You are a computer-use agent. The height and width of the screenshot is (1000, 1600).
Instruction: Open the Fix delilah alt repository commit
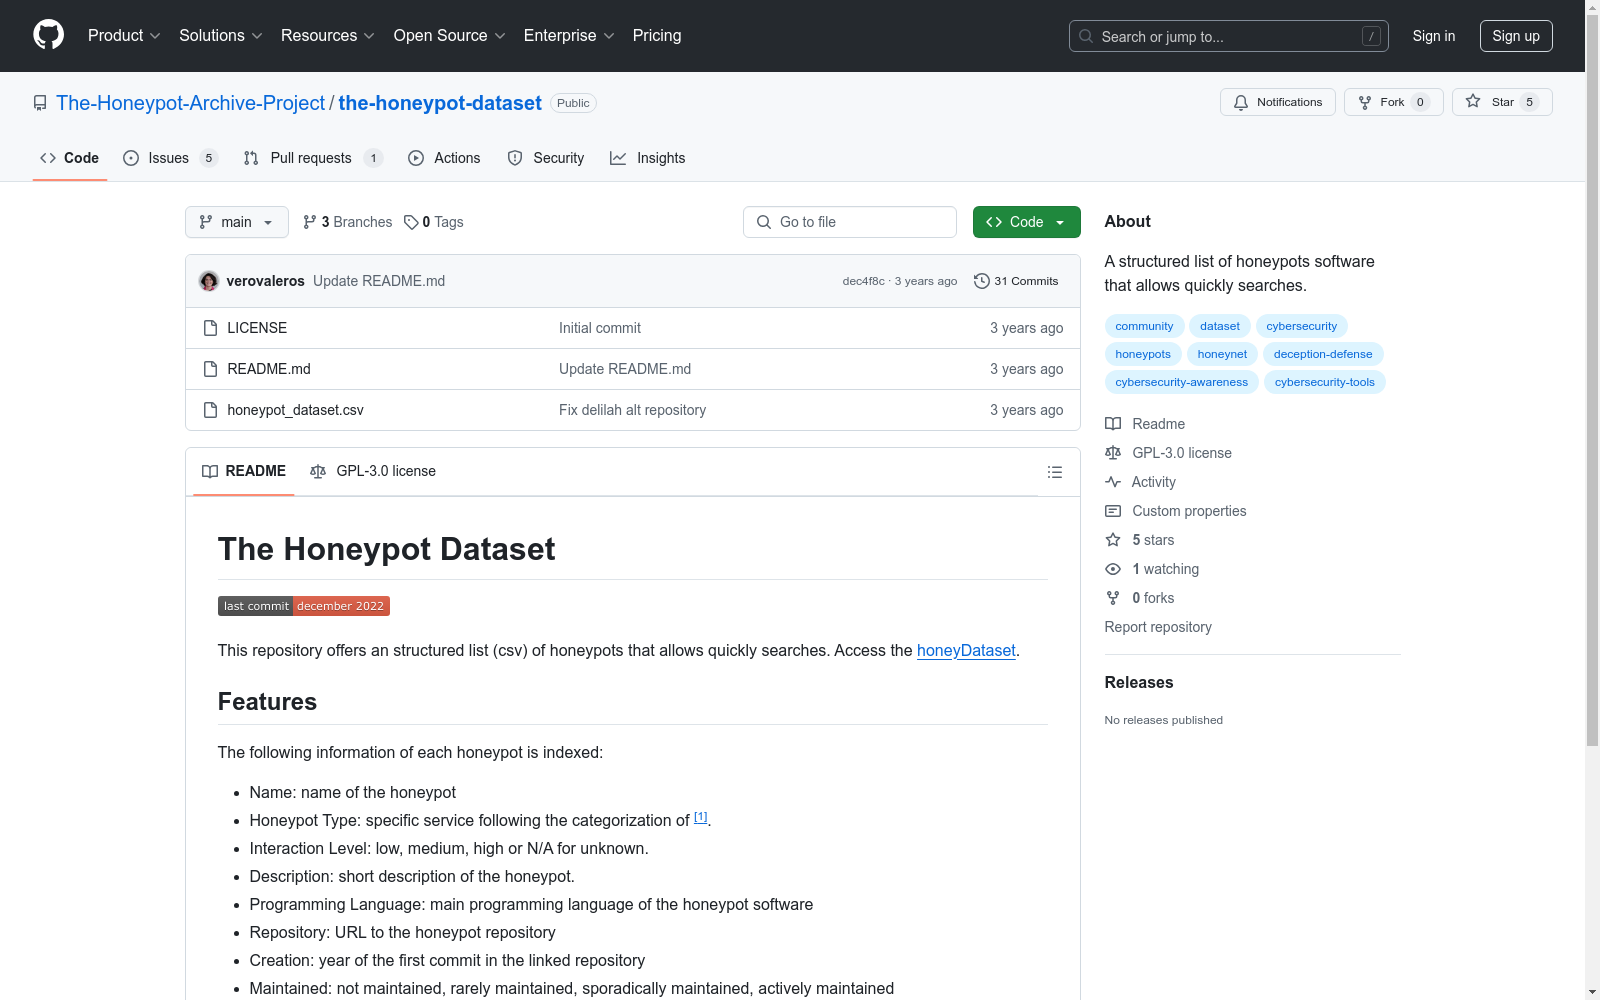[x=633, y=410]
